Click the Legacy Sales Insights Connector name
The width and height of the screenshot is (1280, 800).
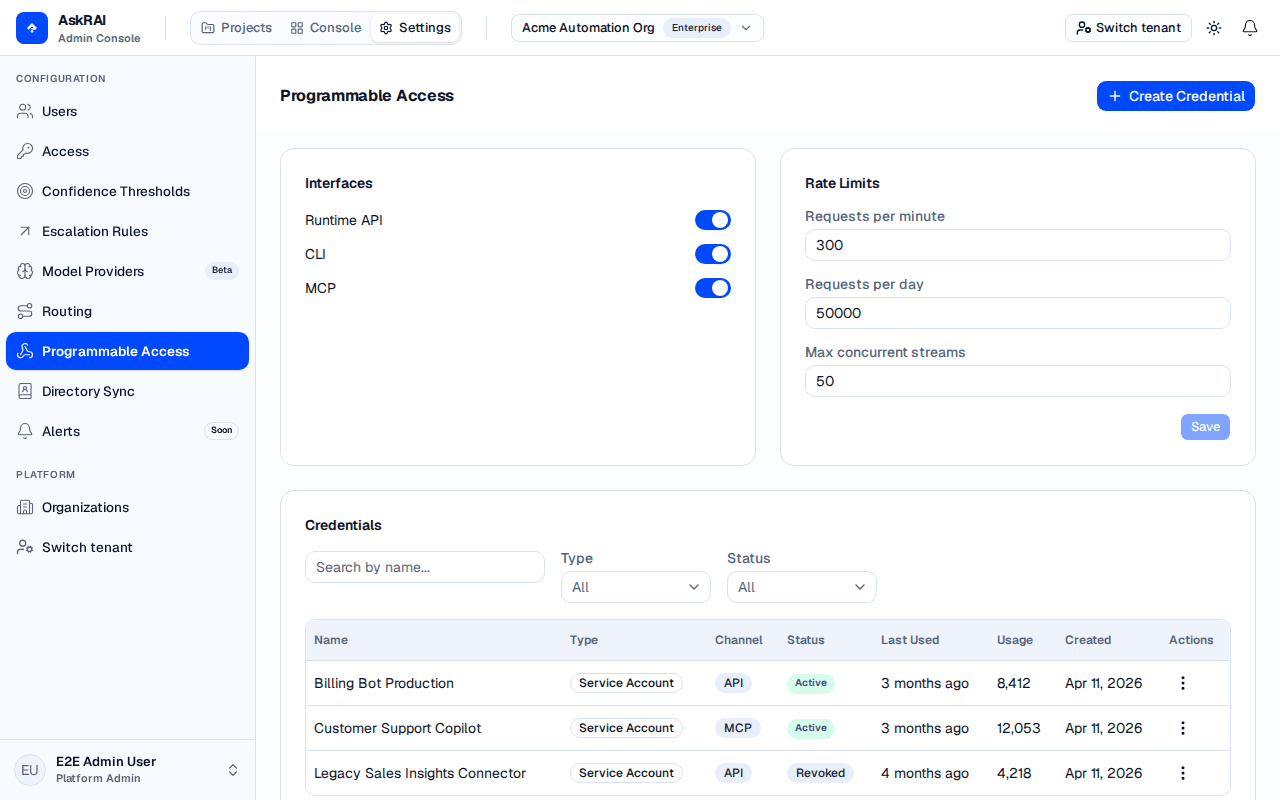[420, 773]
